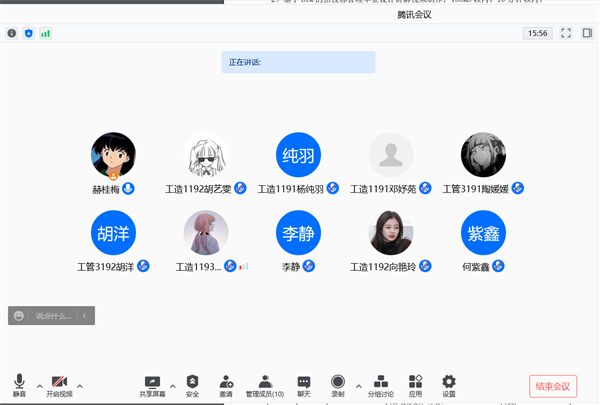Click muted mic icon of 工造1192向艳玲
This screenshot has height=405, width=600.
[425, 266]
